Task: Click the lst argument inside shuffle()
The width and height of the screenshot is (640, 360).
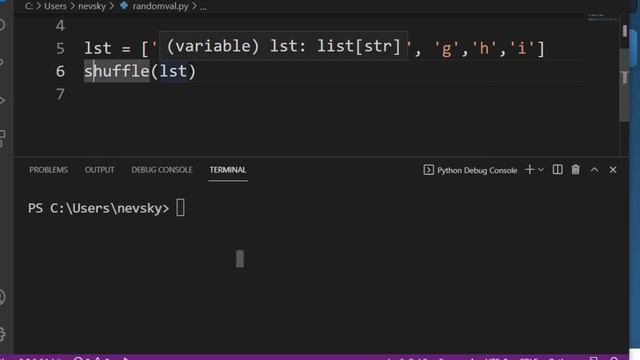Action: [x=173, y=71]
